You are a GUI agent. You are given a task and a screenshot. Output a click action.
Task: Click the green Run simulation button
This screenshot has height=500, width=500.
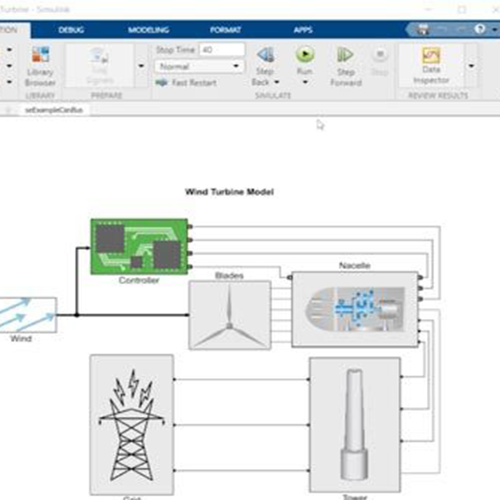(x=305, y=55)
